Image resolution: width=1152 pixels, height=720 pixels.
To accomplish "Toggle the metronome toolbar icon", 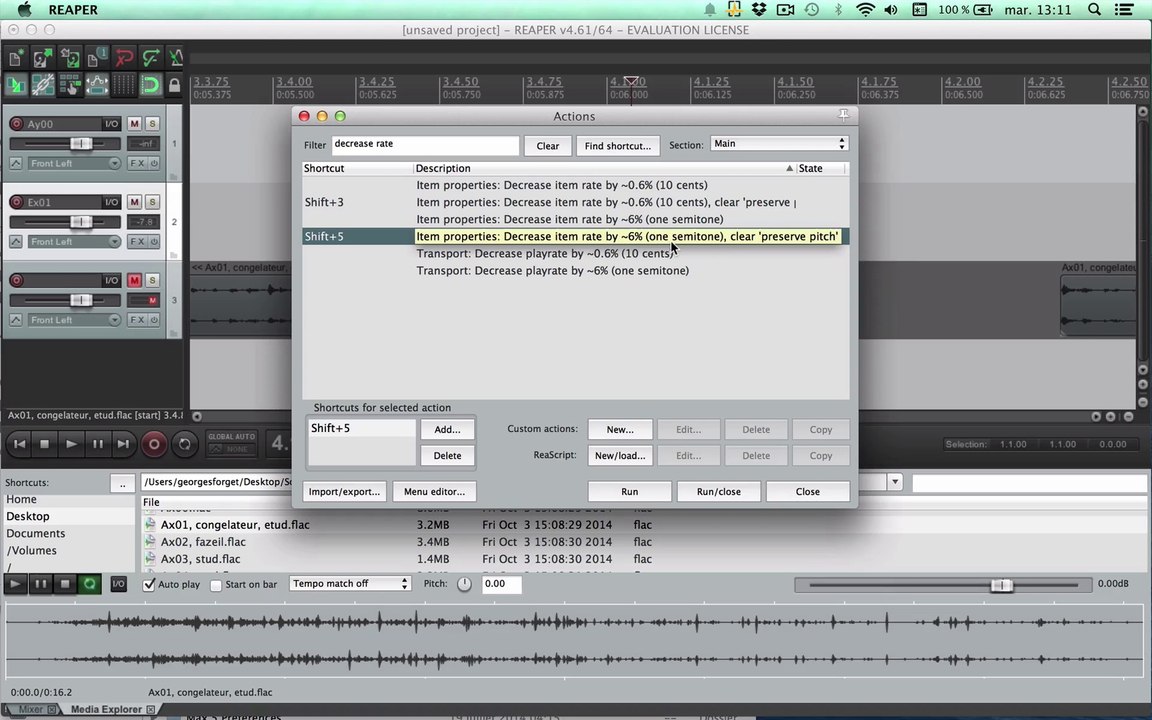I will point(176,57).
